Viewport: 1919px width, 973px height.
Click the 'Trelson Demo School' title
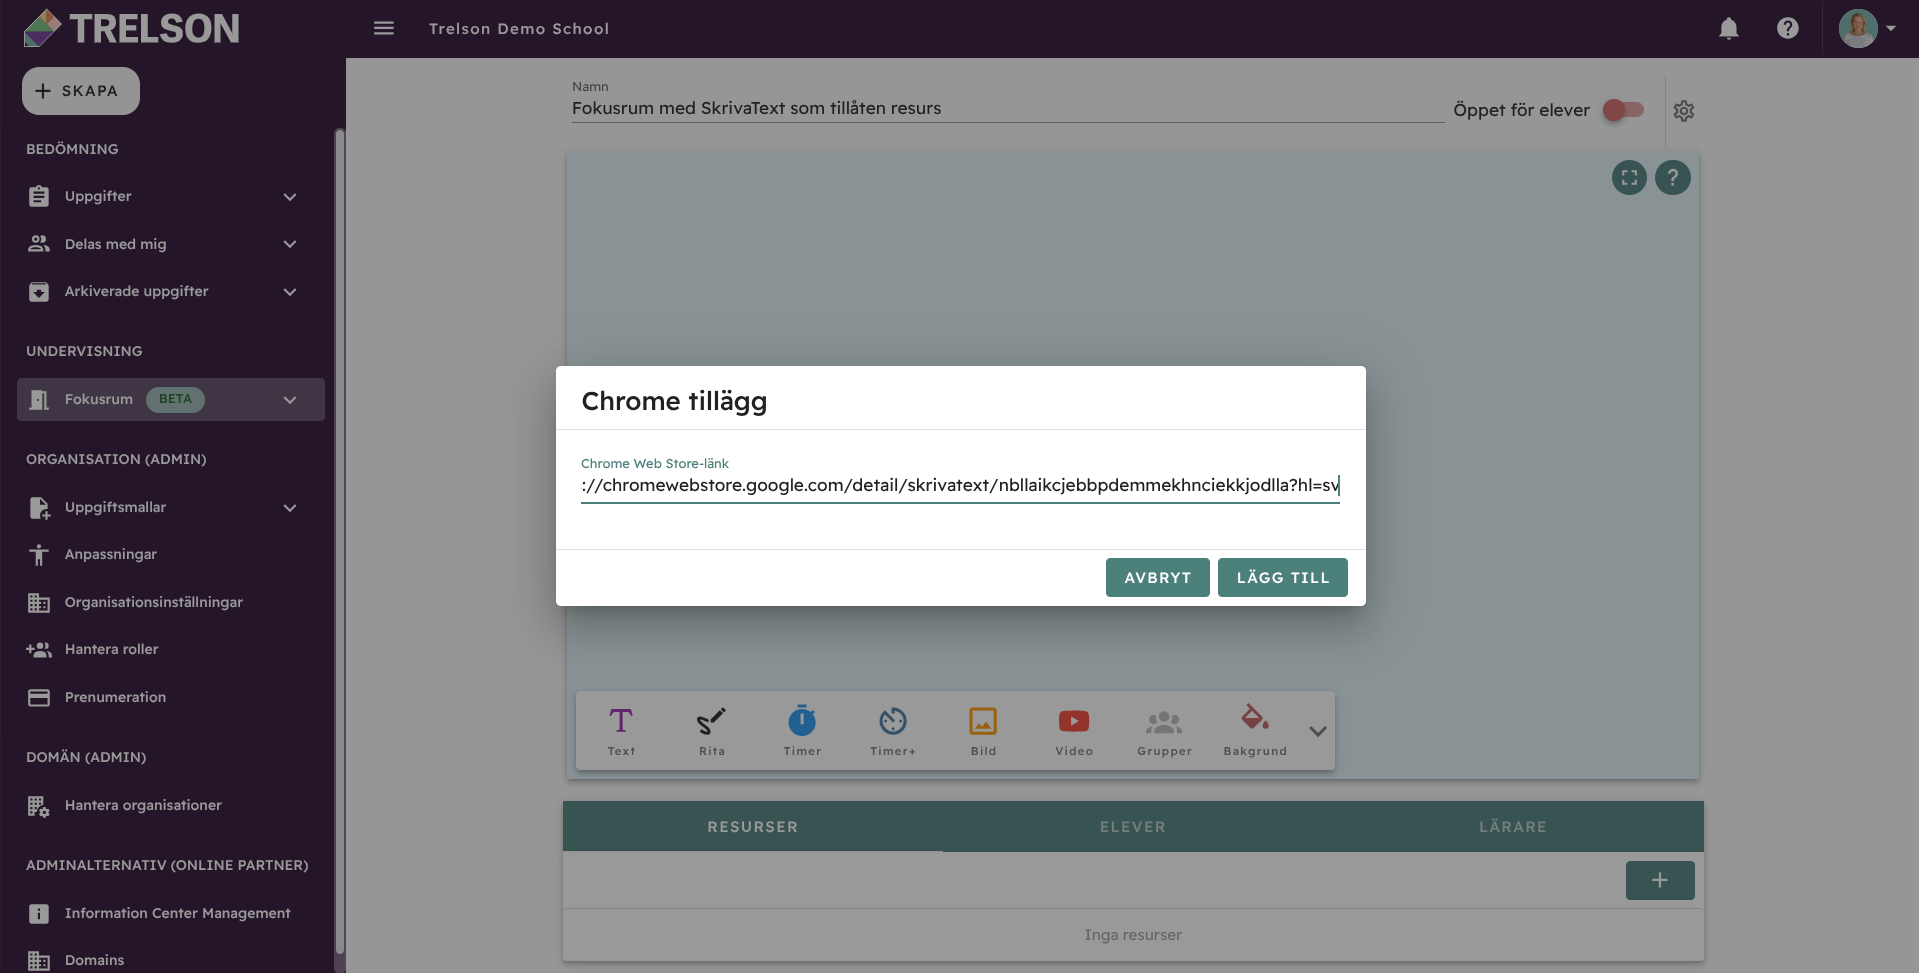(519, 29)
